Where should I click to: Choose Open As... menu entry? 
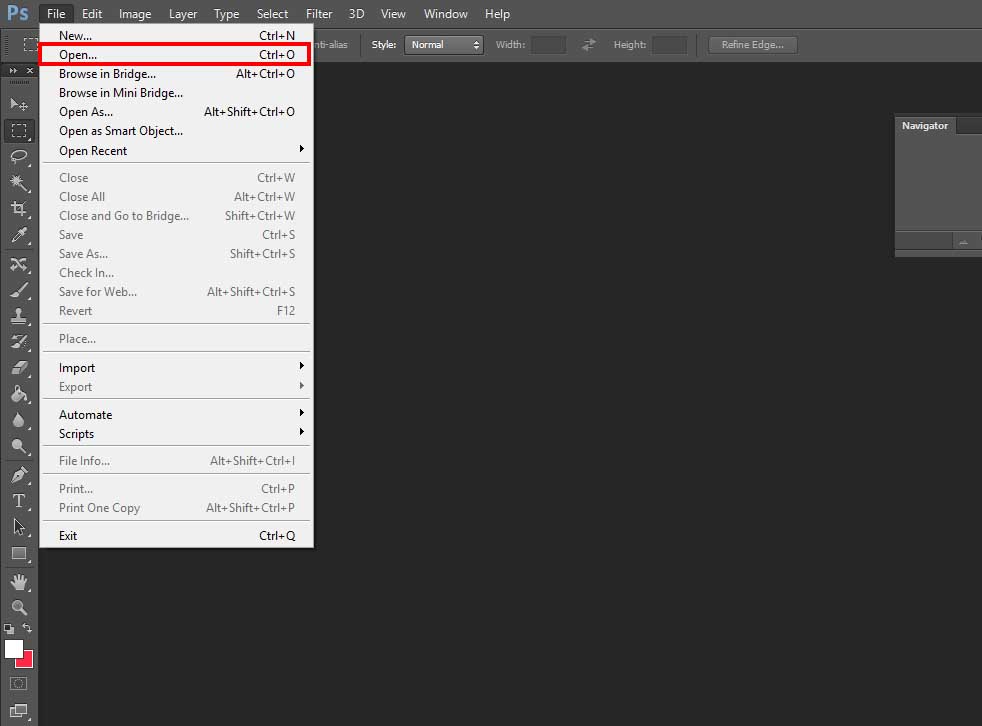click(x=177, y=111)
